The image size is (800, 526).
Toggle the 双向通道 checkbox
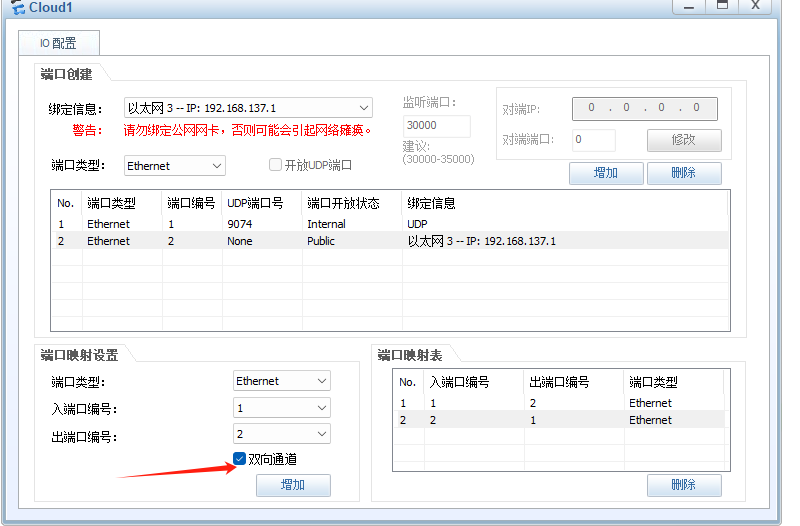point(239,459)
